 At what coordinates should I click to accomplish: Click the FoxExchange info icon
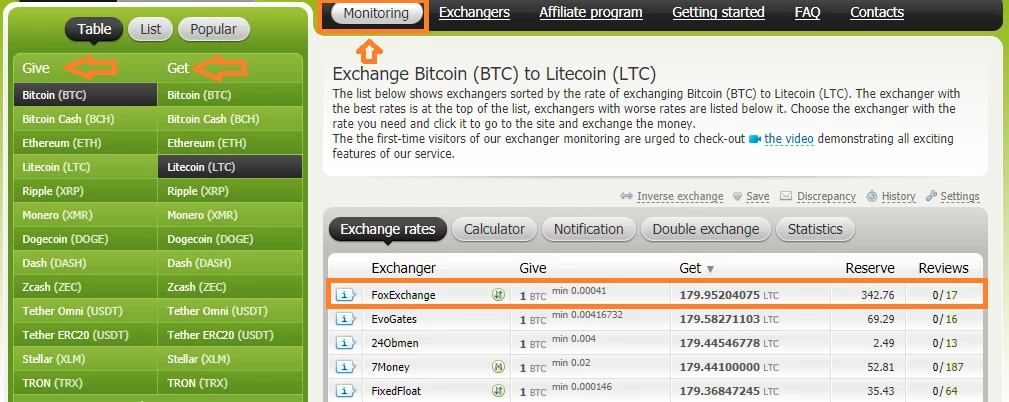pyautogui.click(x=346, y=295)
